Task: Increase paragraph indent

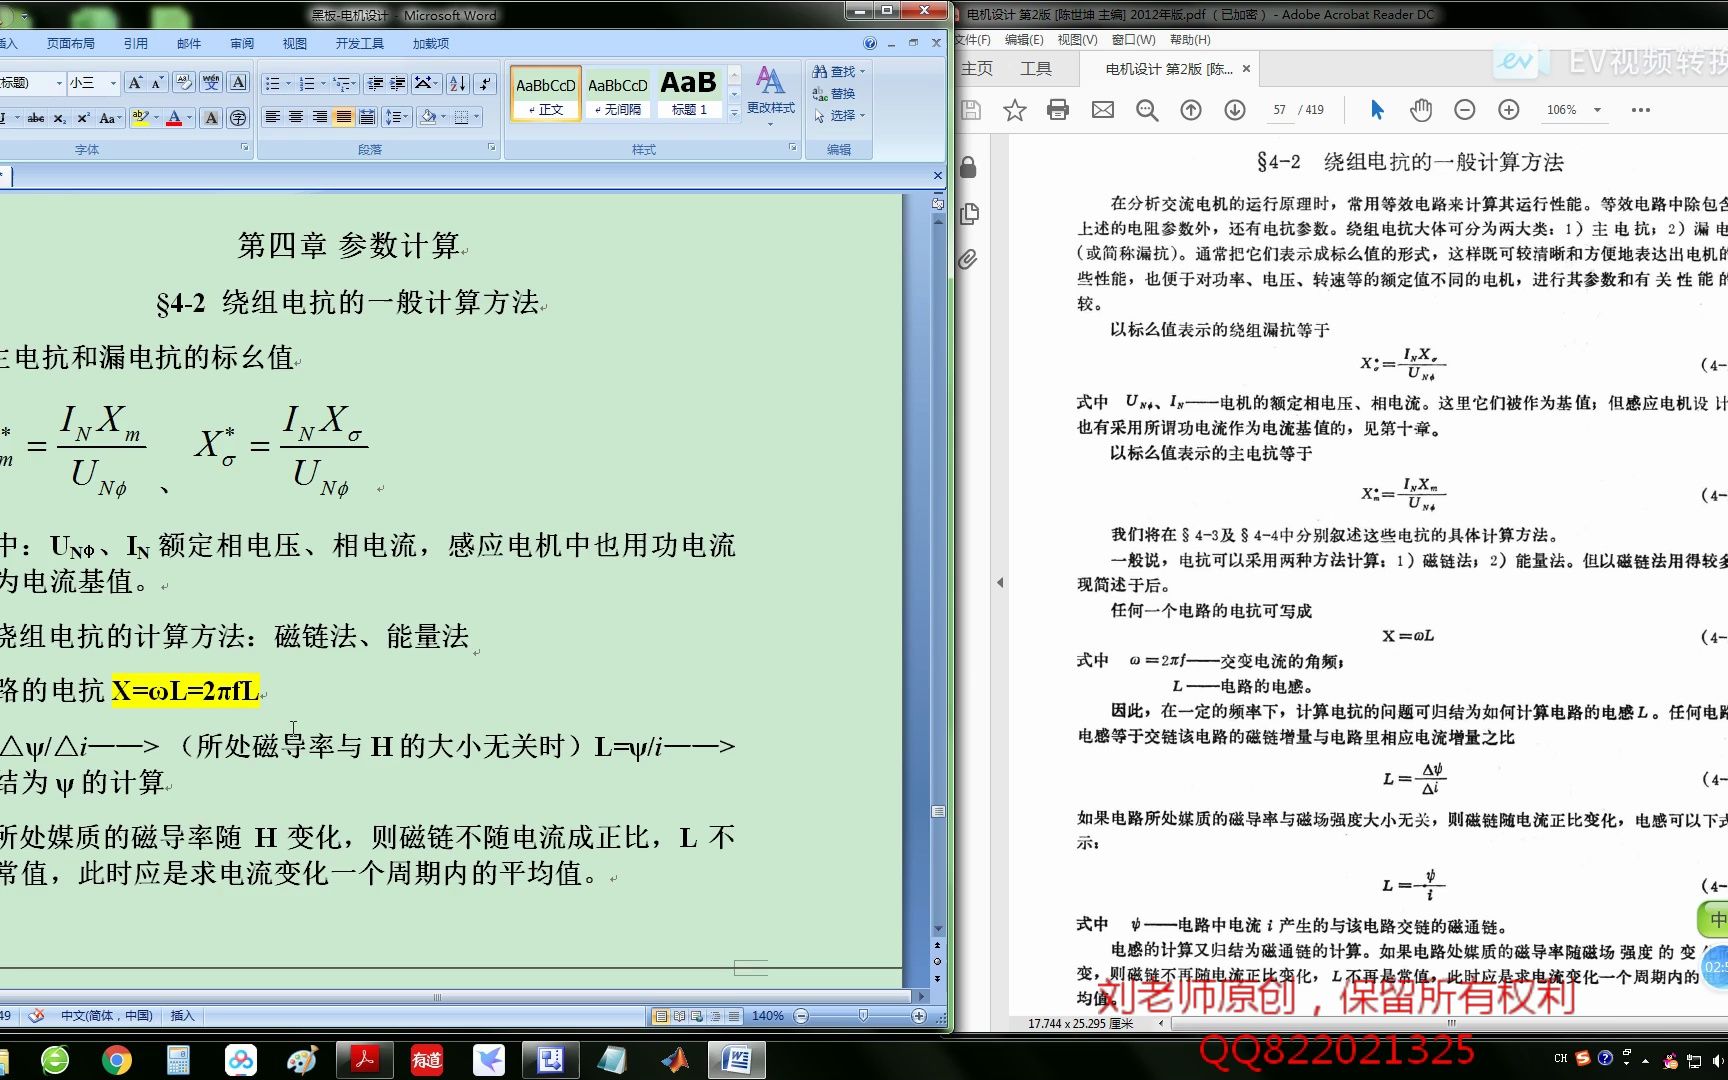Action: pyautogui.click(x=398, y=84)
